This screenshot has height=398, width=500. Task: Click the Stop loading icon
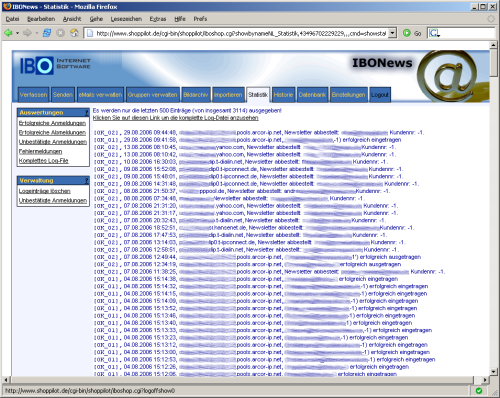(60, 33)
